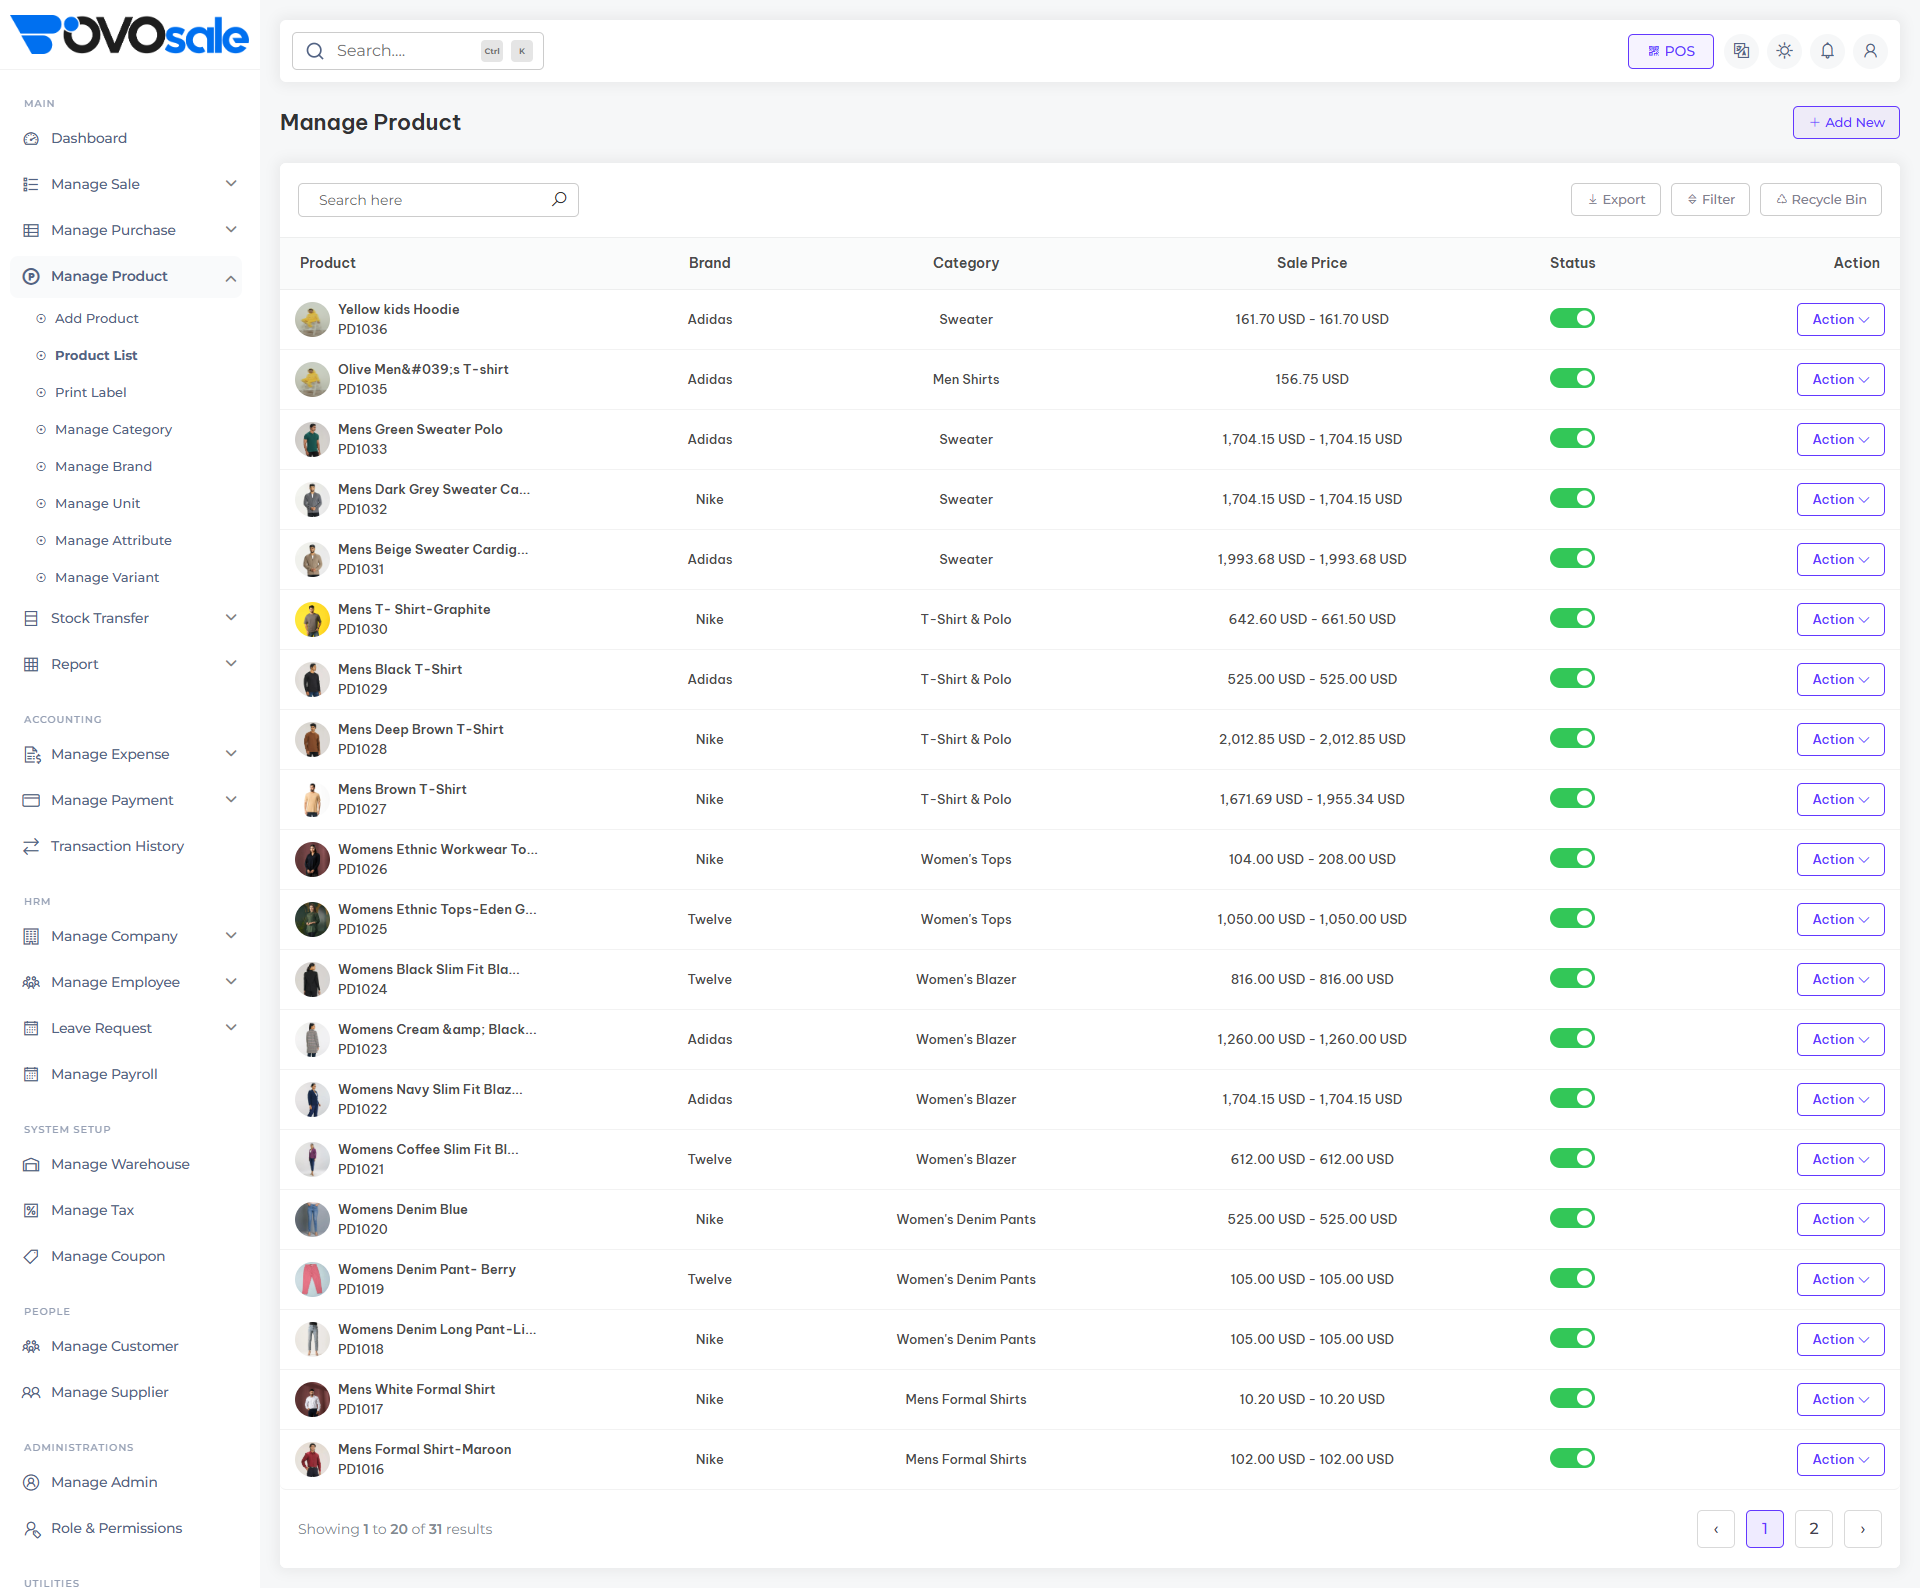This screenshot has height=1588, width=1920.
Task: Toggle status for Mens Formal Shirt-Maroon
Action: click(1572, 1458)
